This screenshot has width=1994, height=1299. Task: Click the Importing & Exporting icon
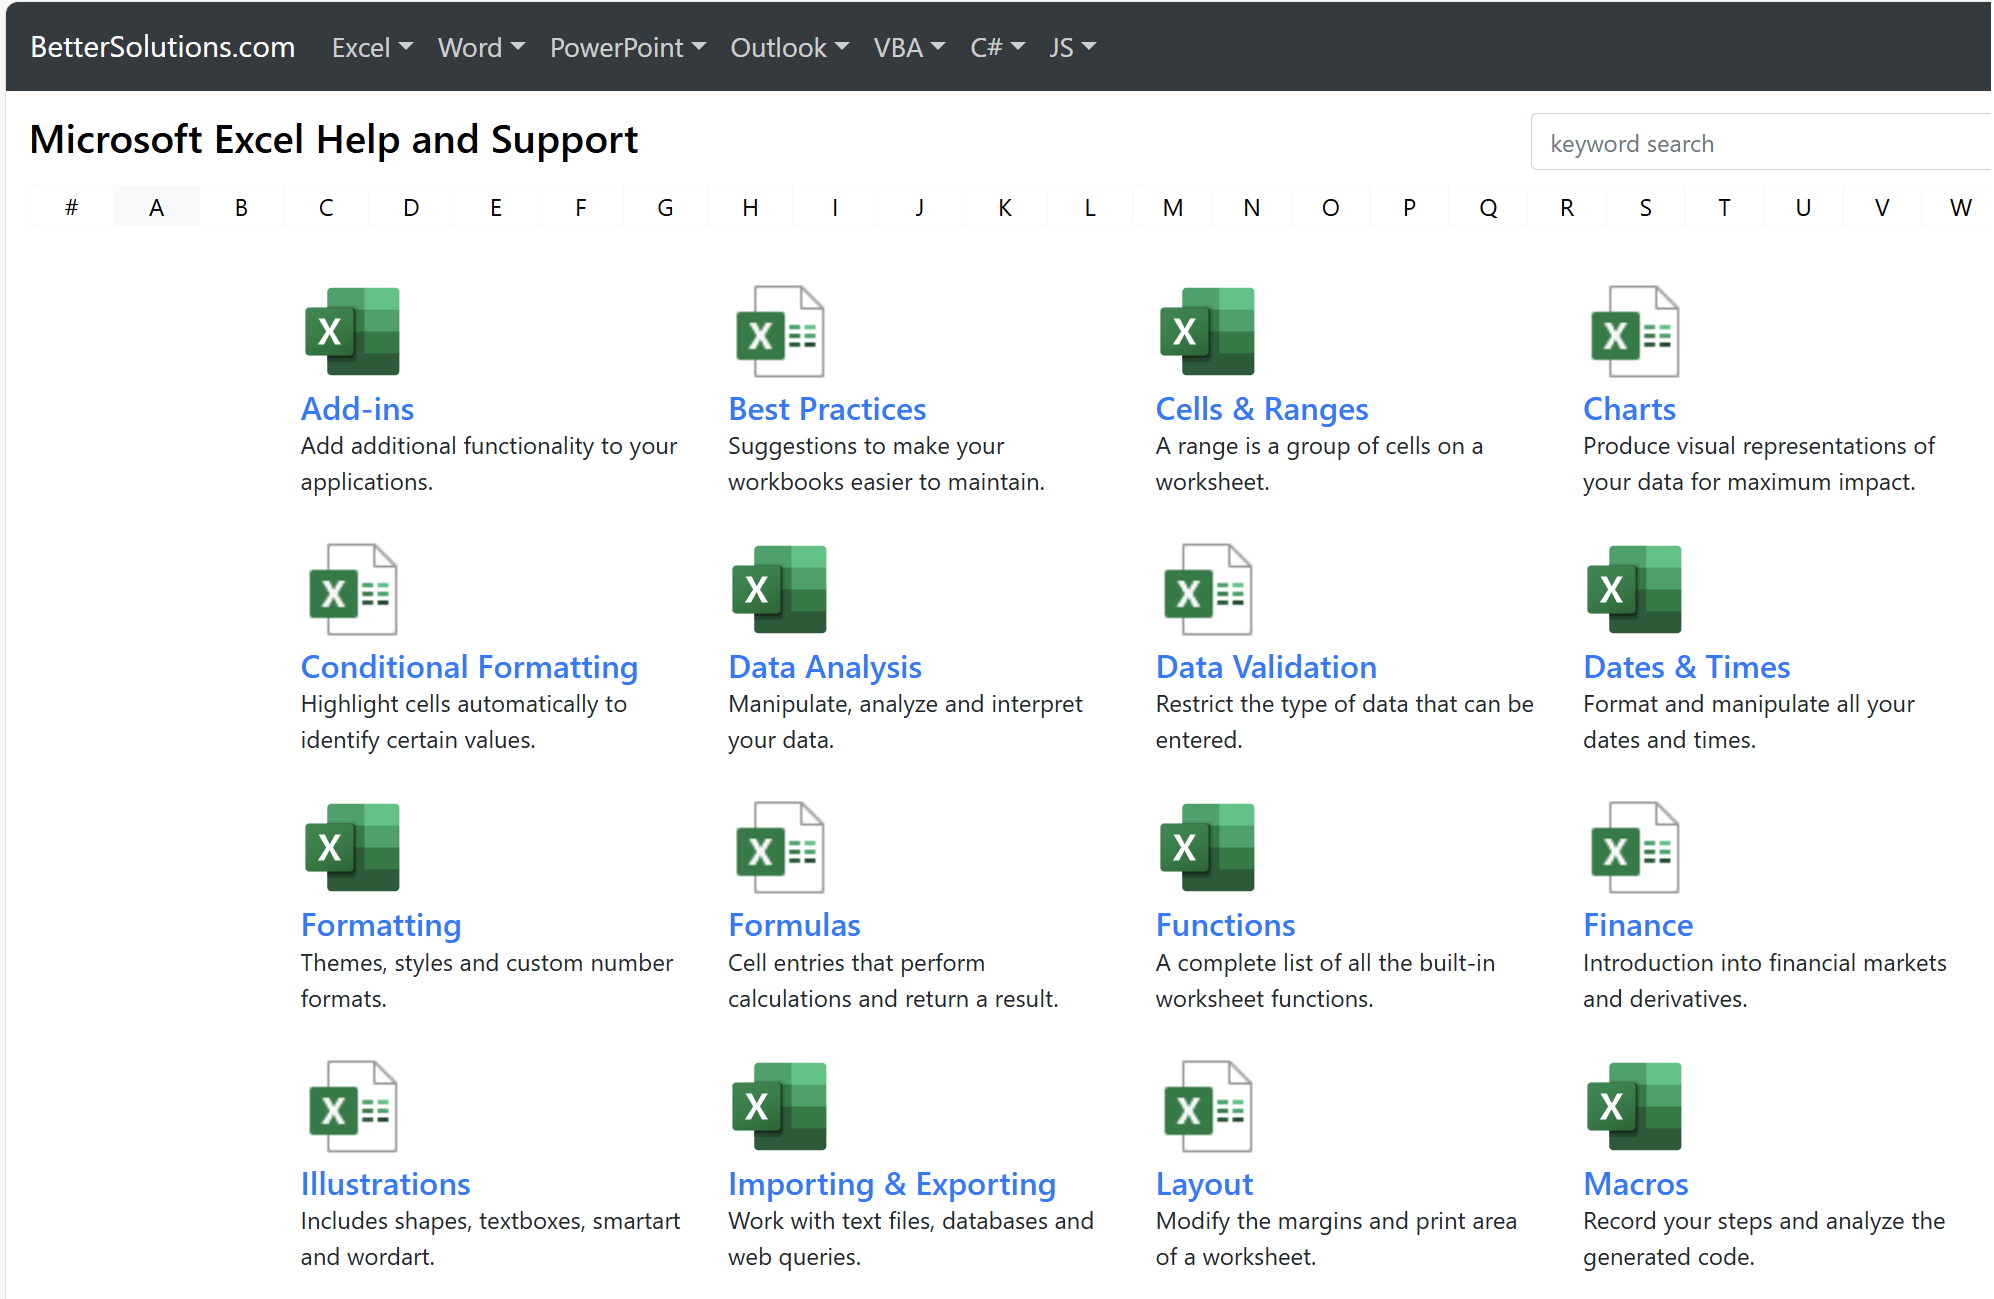tap(779, 1107)
